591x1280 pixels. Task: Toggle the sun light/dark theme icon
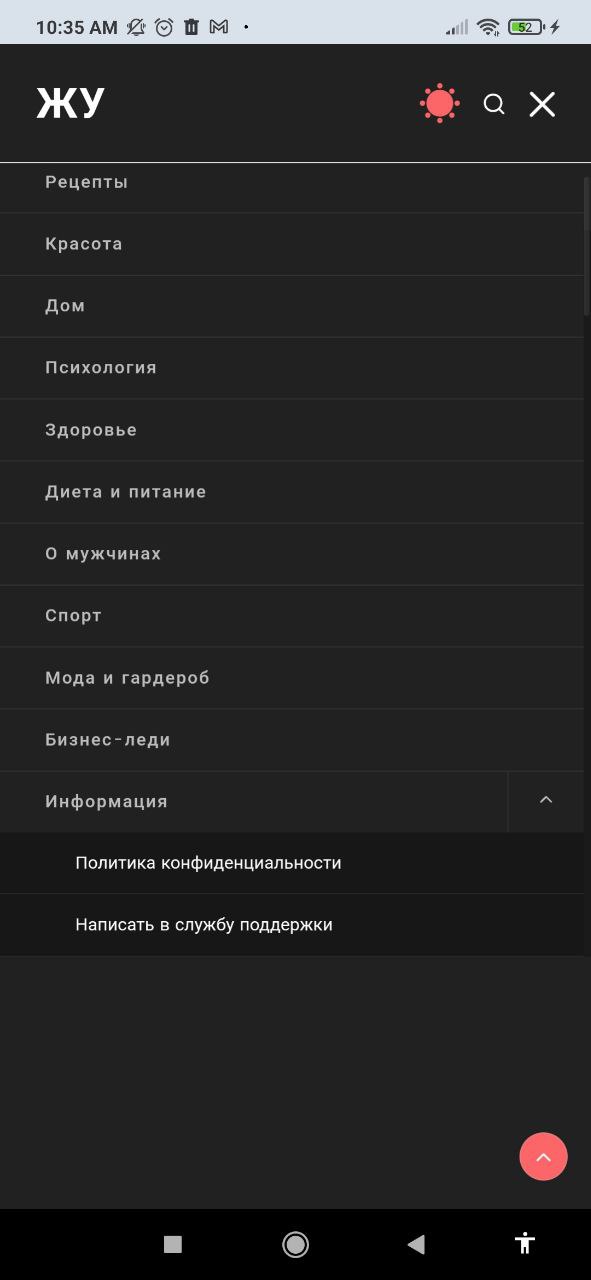point(440,104)
